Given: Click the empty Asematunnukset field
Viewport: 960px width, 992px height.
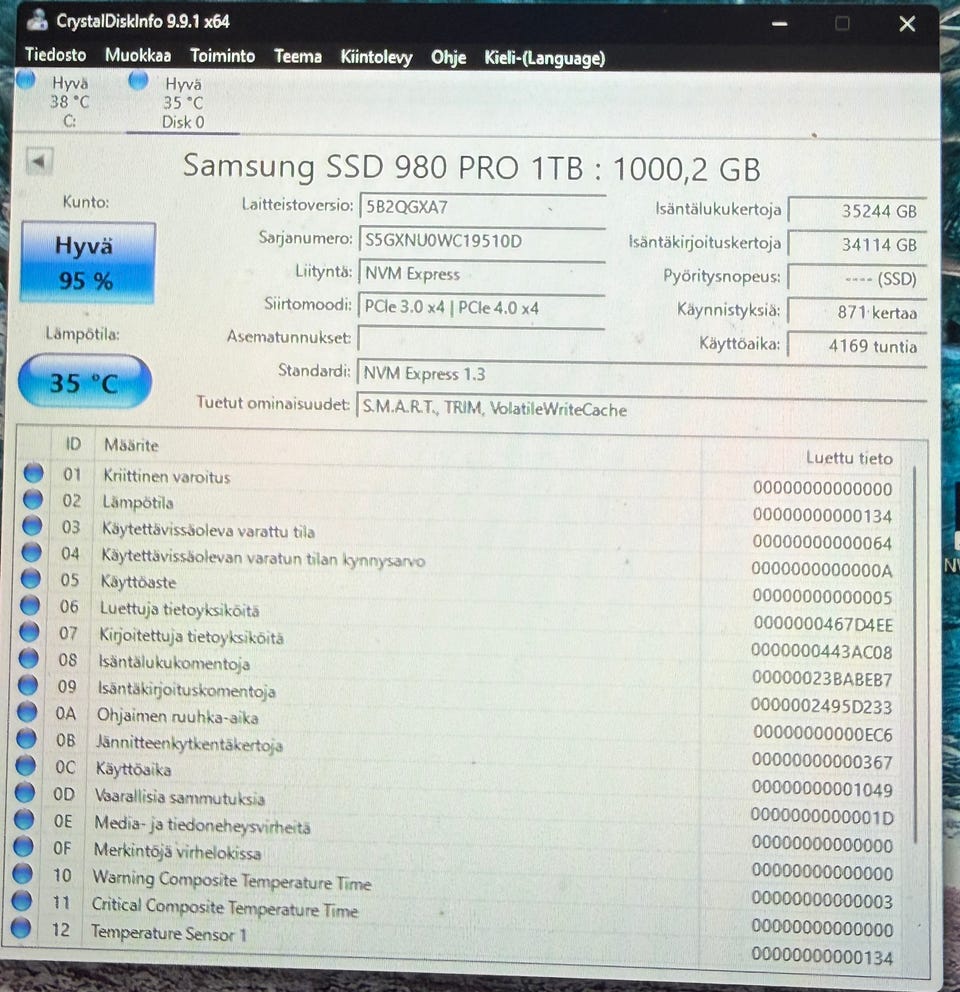Looking at the screenshot, I should pyautogui.click(x=481, y=339).
